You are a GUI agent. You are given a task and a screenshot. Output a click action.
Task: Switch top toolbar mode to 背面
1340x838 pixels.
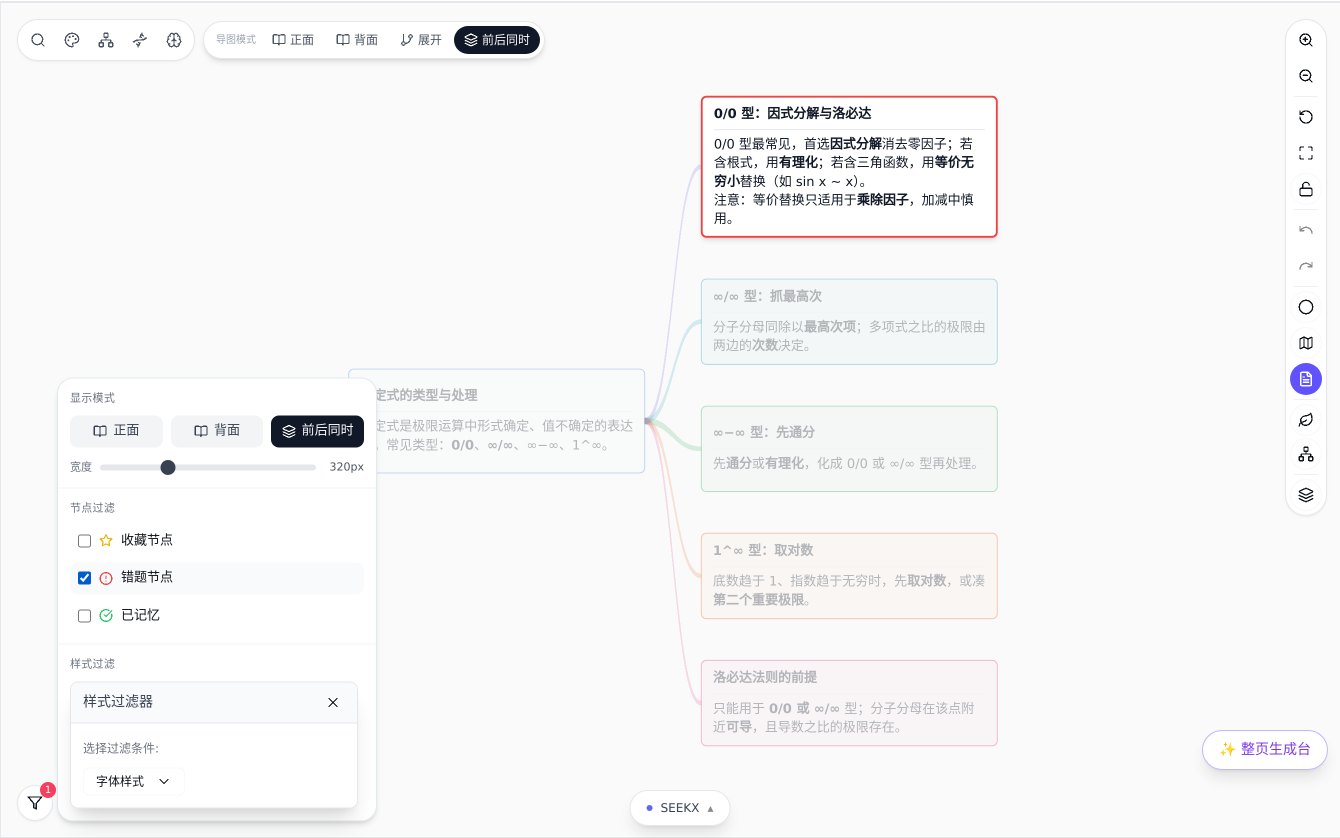(x=357, y=40)
